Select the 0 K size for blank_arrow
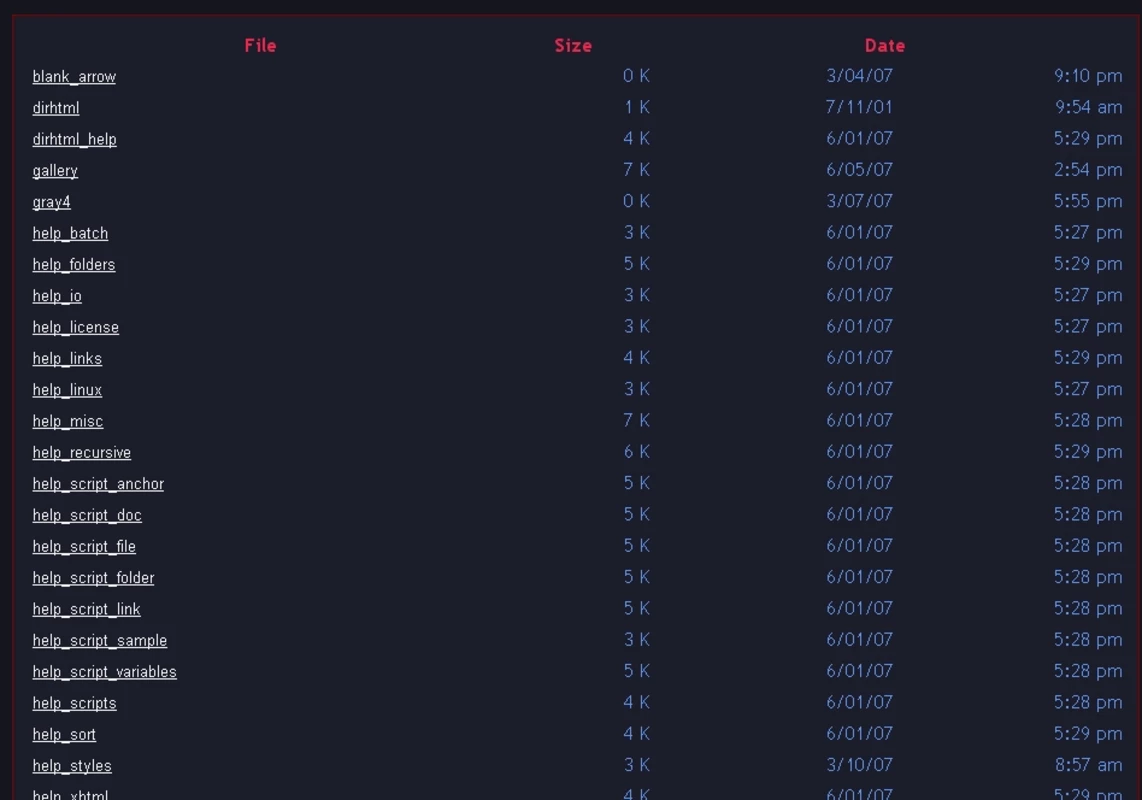Viewport: 1142px width, 800px height. [x=637, y=76]
